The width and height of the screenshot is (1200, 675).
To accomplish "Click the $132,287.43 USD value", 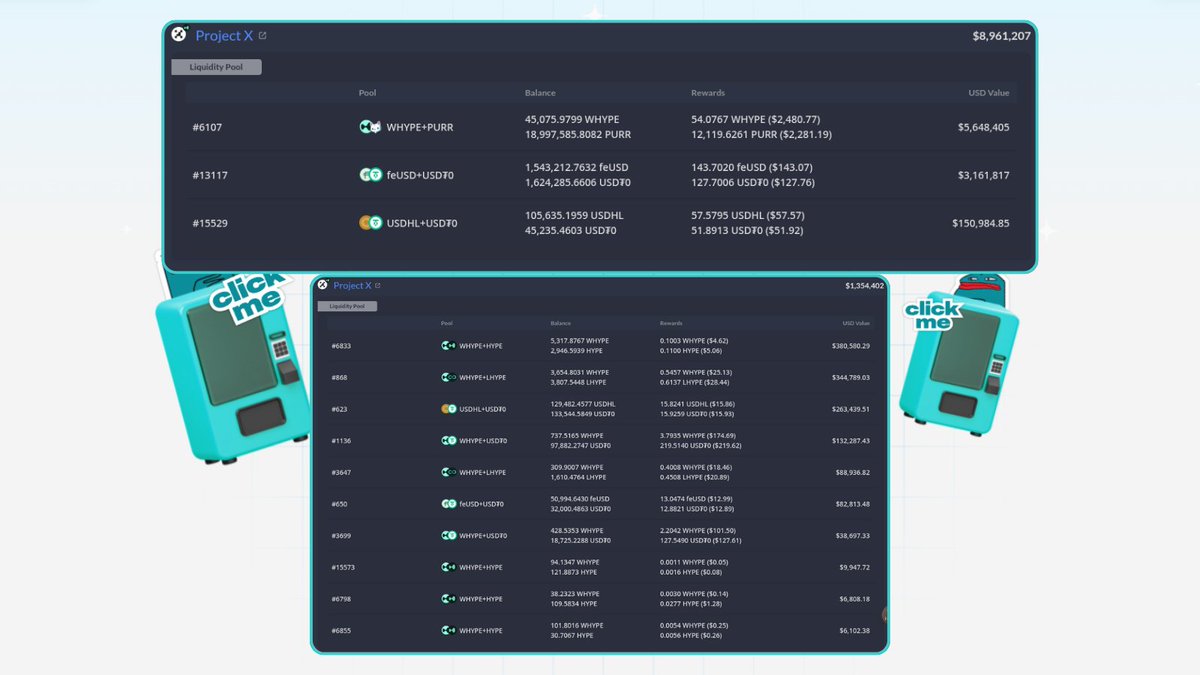I will coord(851,441).
